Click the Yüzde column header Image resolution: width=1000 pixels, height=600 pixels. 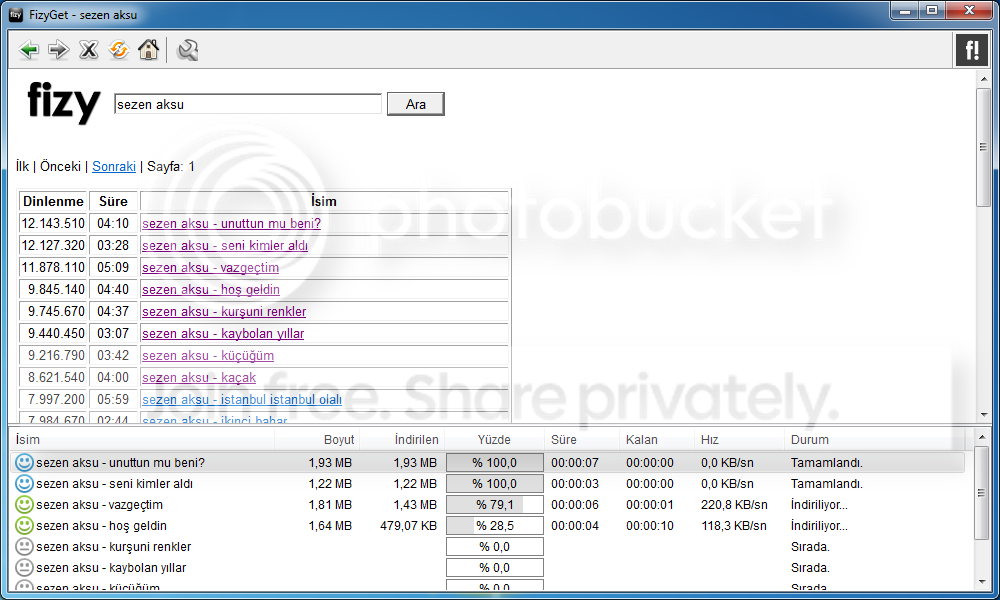pyautogui.click(x=494, y=440)
